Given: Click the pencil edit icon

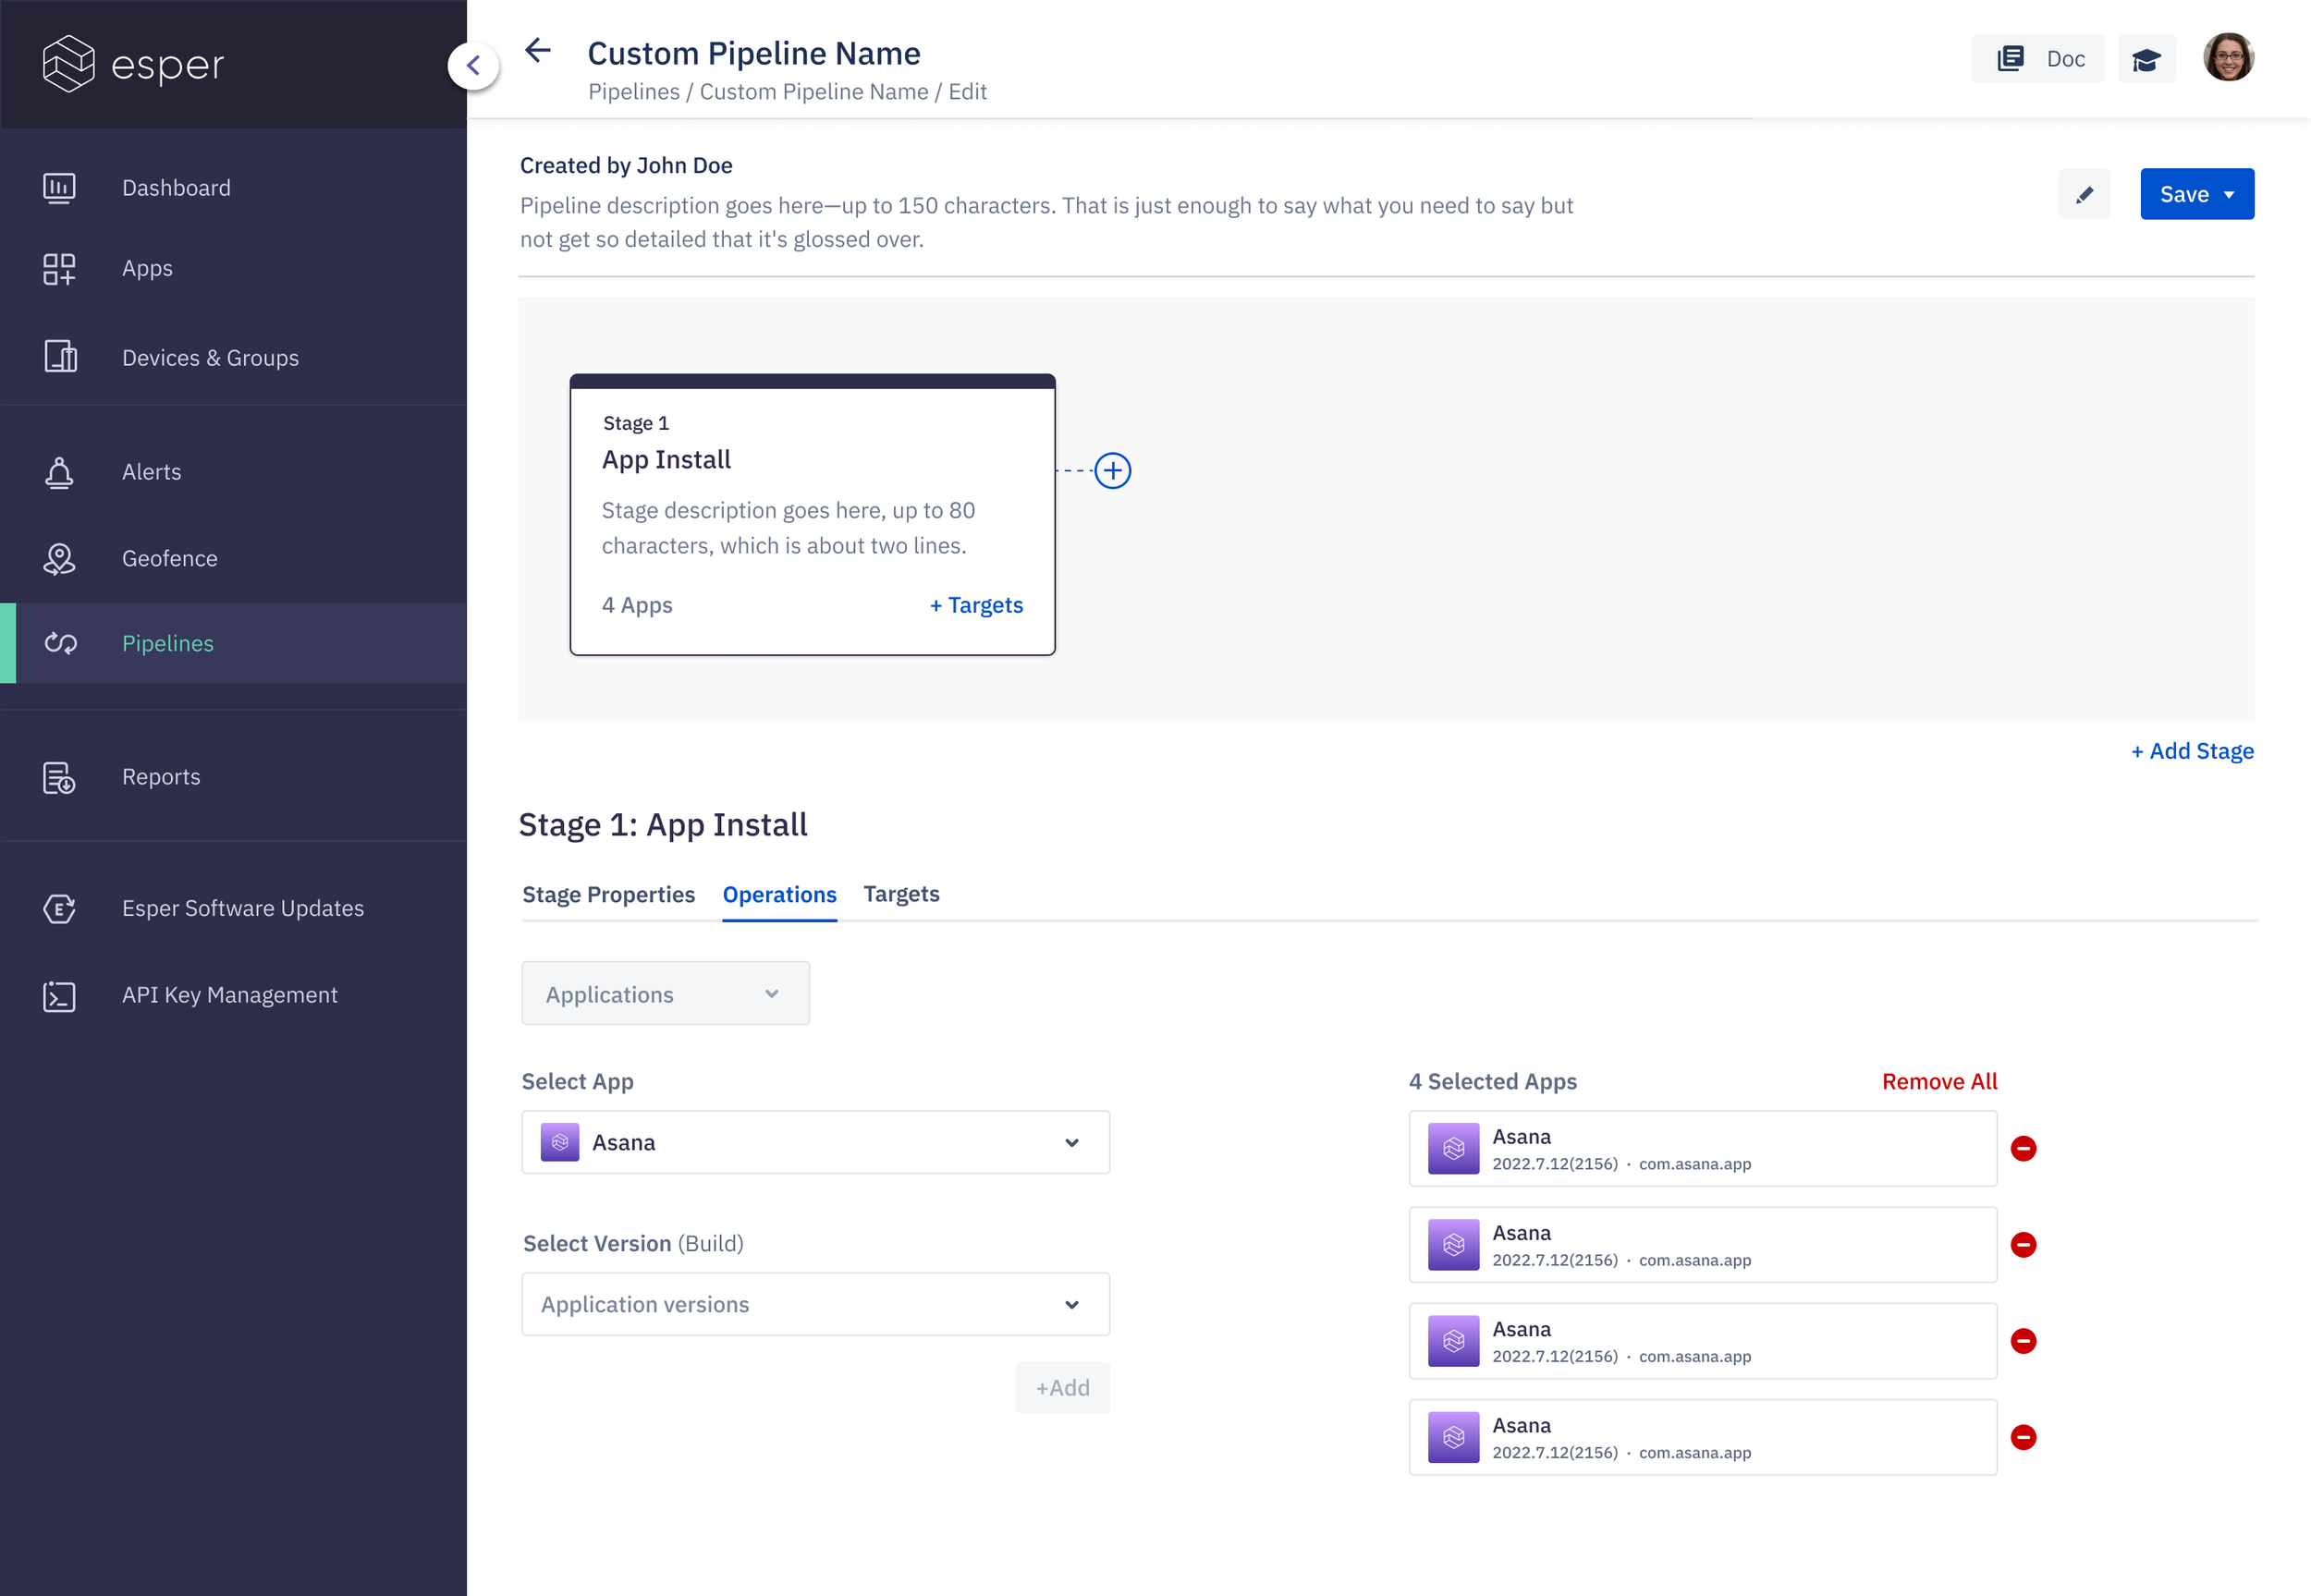Looking at the screenshot, I should 2084,194.
